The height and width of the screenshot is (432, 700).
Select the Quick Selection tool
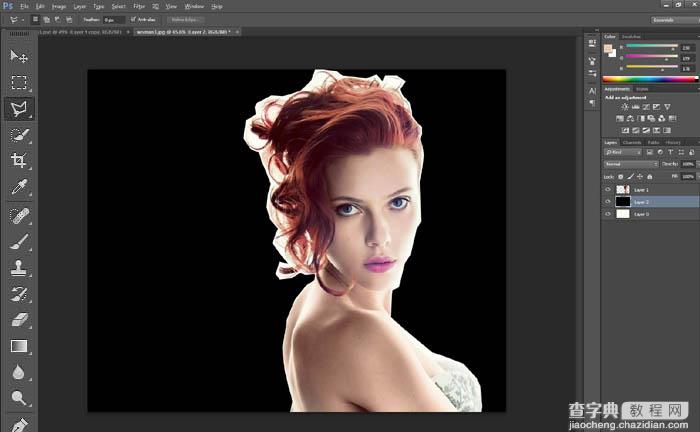19,135
